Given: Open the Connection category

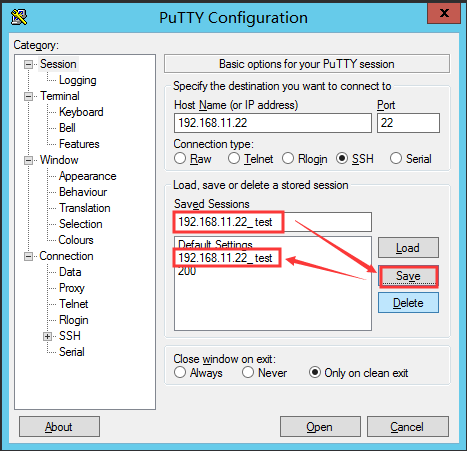Looking at the screenshot, I should (66, 256).
